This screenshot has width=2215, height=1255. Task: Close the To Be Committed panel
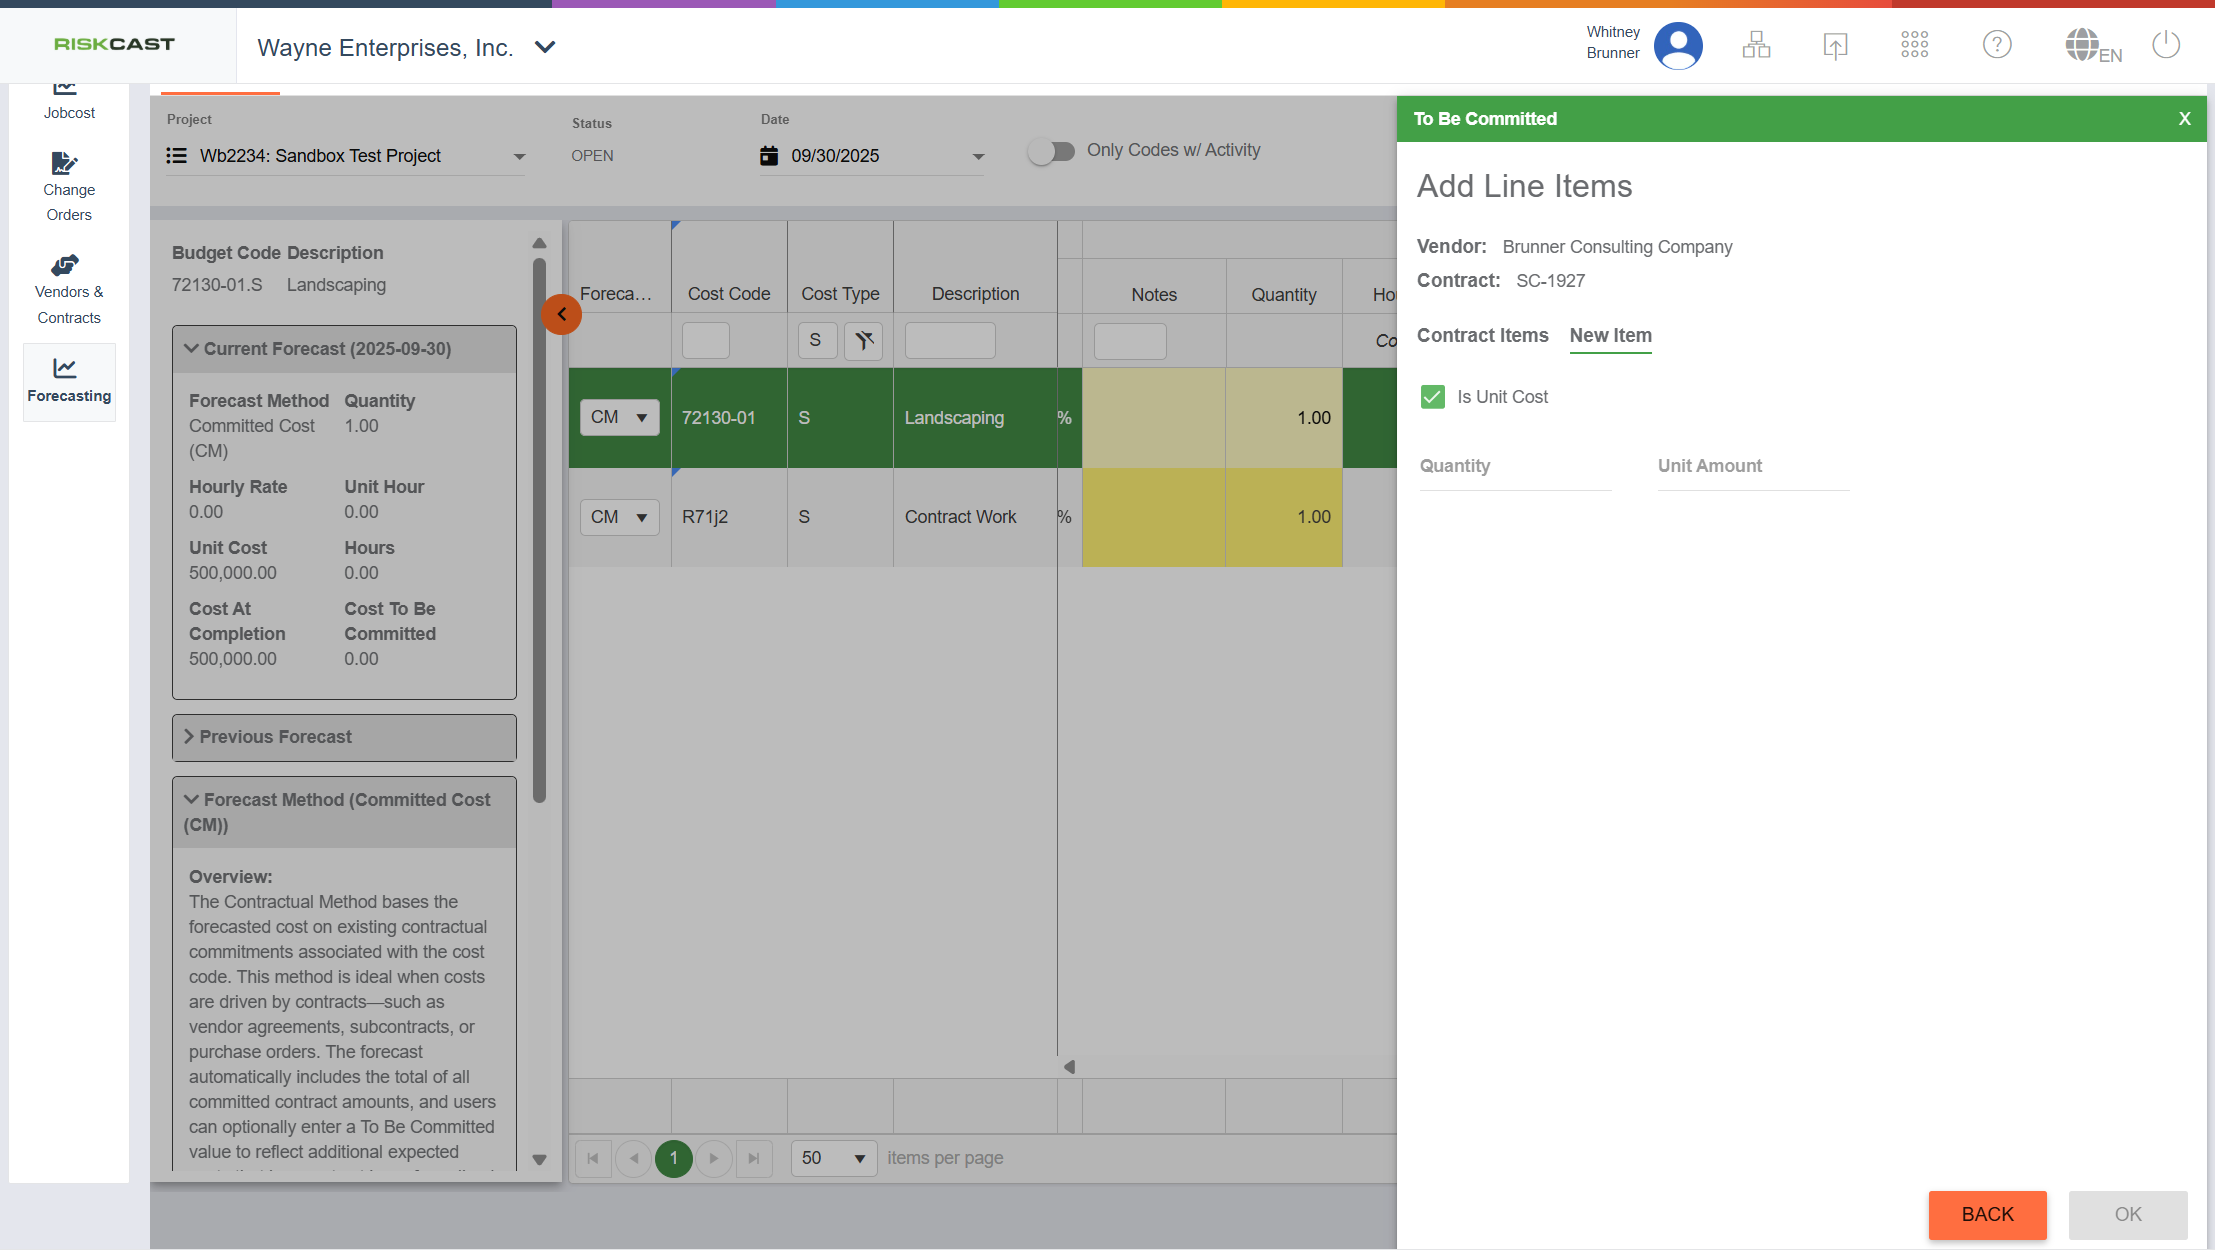[x=2184, y=119]
